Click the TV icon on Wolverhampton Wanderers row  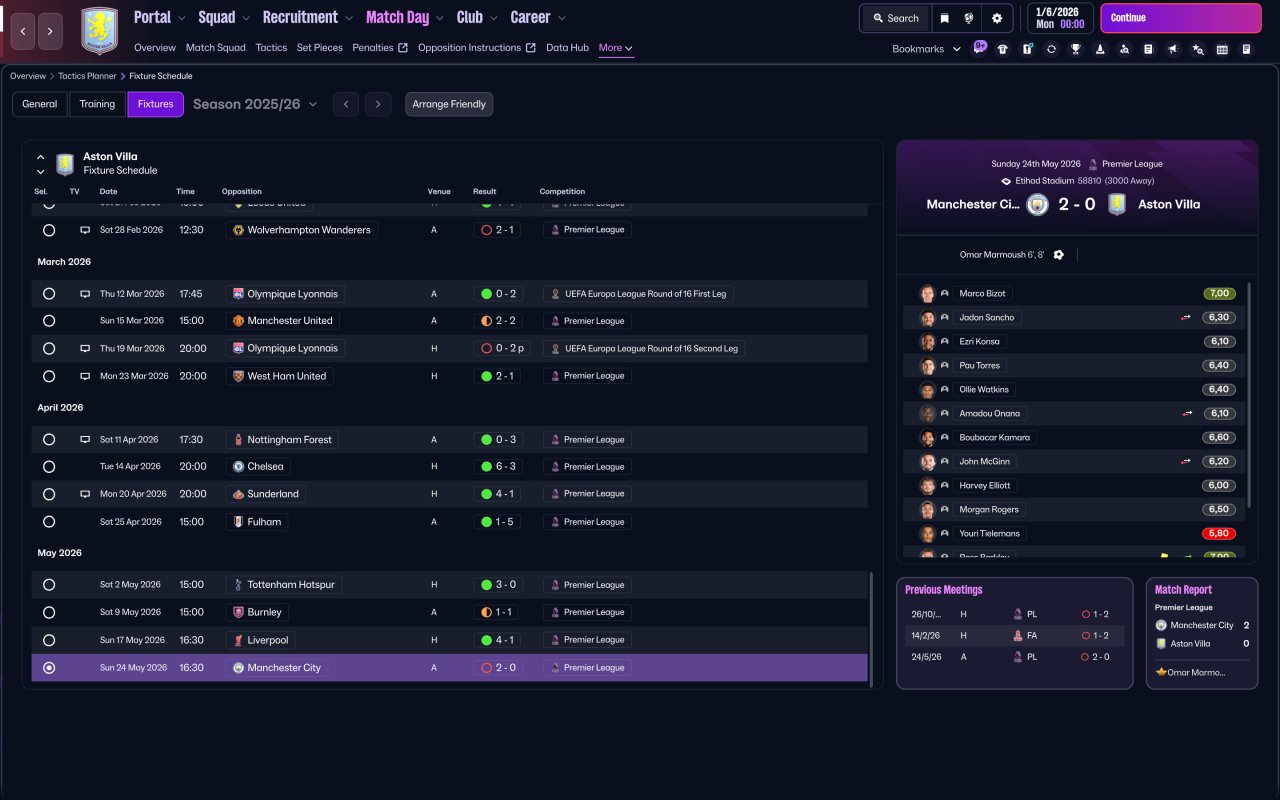point(85,230)
